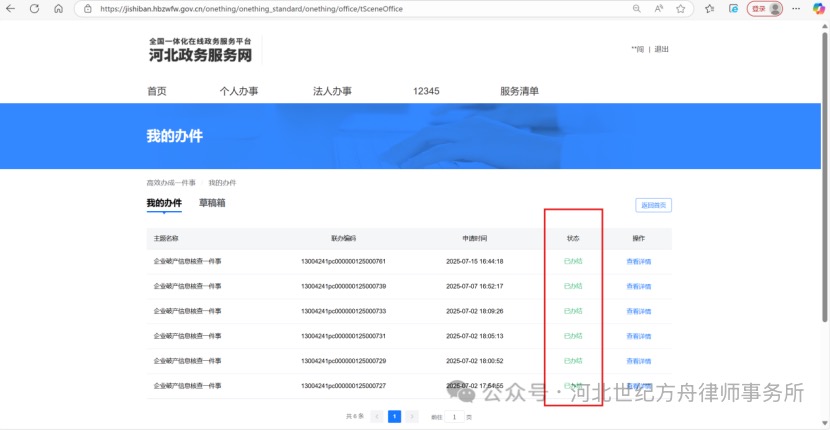Screen dimensions: 830x430
Task: Open the Edge IE mode icon
Action: [733, 9]
